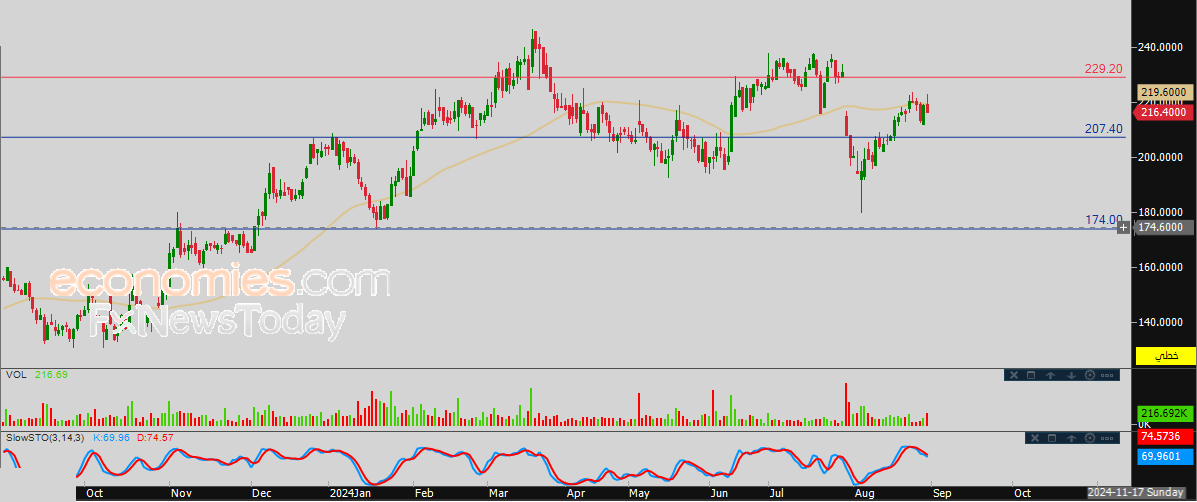Click the 216.4000 last price tag

[x=1162, y=112]
